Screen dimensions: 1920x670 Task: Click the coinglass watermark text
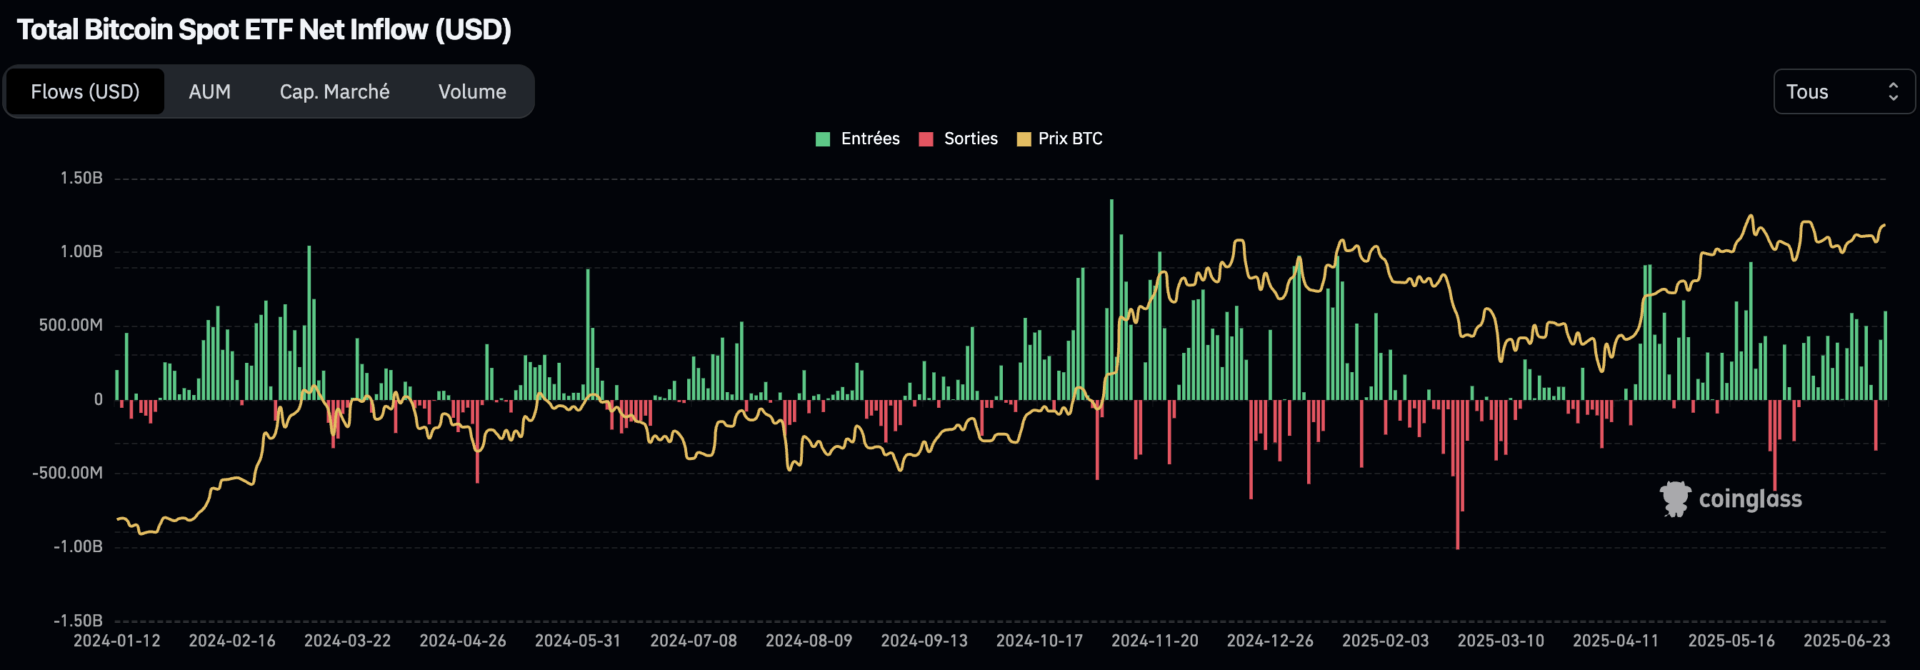click(1750, 499)
